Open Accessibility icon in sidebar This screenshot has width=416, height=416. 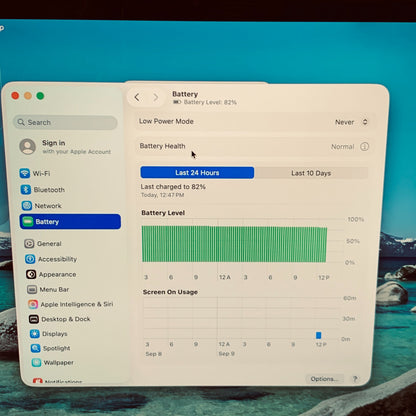(x=30, y=259)
